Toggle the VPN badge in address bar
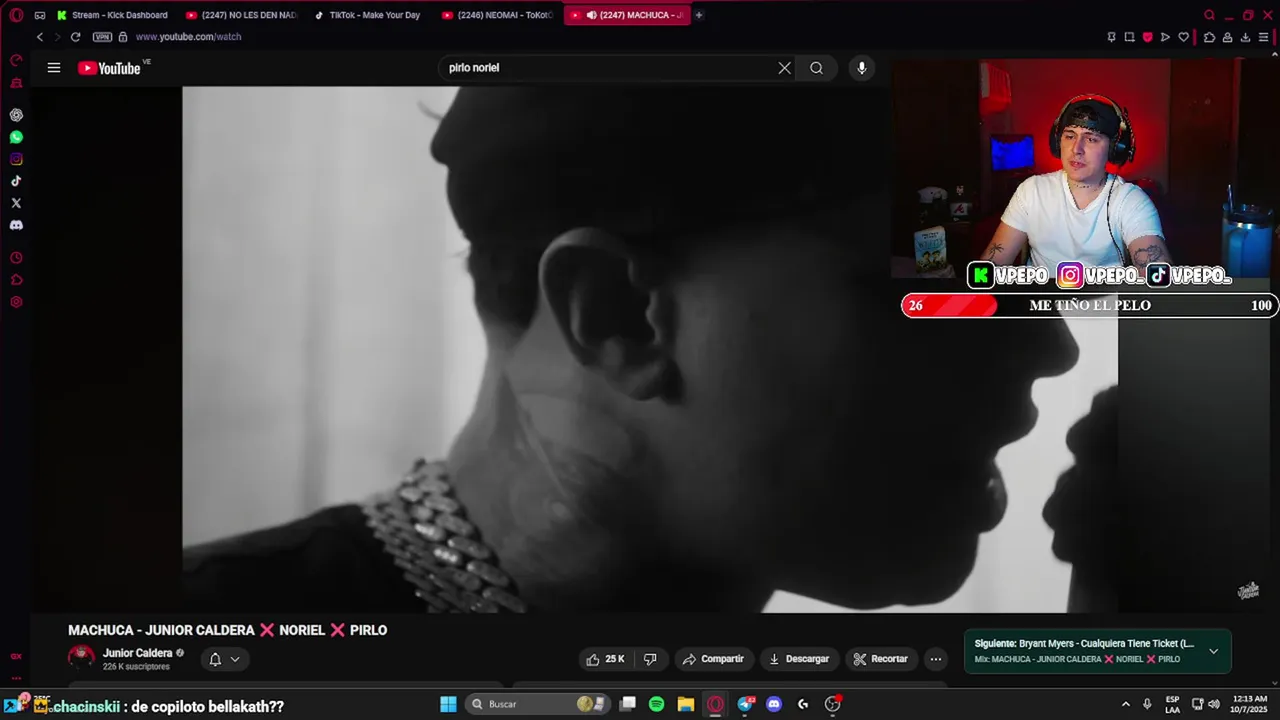 pyautogui.click(x=102, y=37)
